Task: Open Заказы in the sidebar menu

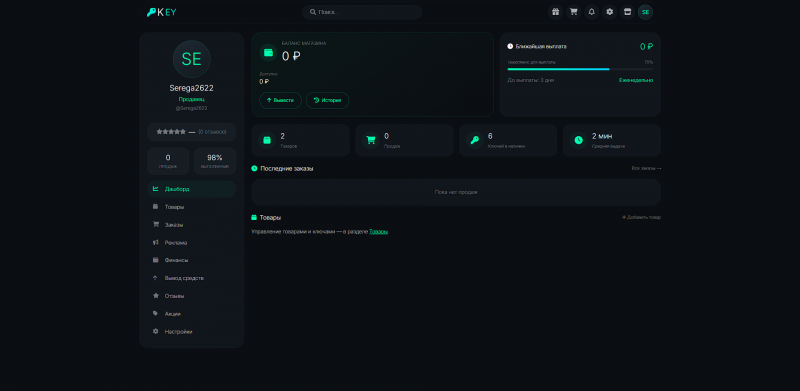Action: click(191, 225)
